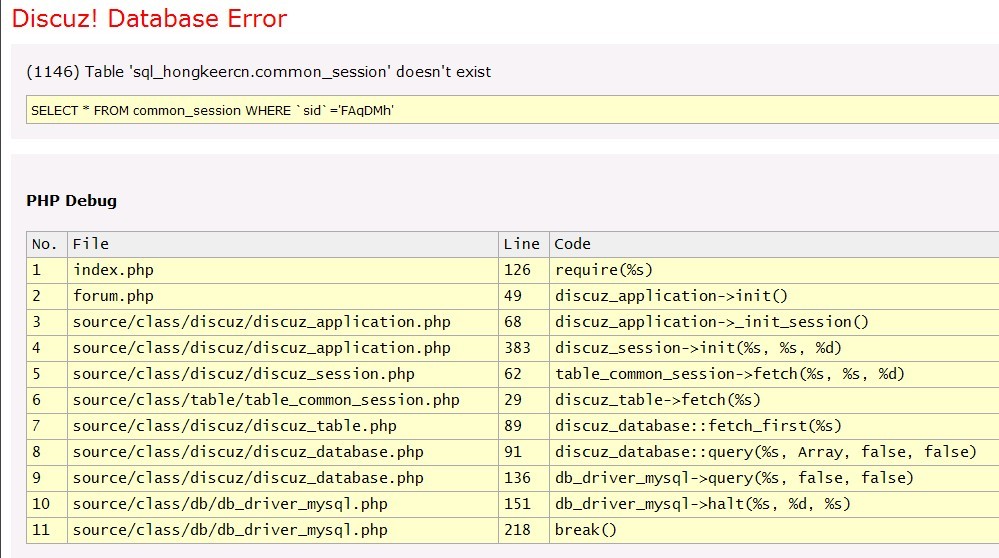Click the row number 1 cell
The height and width of the screenshot is (558, 999).
tap(47, 270)
